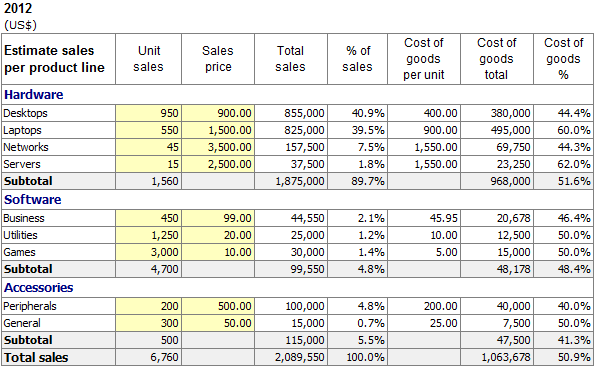Select the Hardware section heading
The width and height of the screenshot is (595, 367).
34,95
